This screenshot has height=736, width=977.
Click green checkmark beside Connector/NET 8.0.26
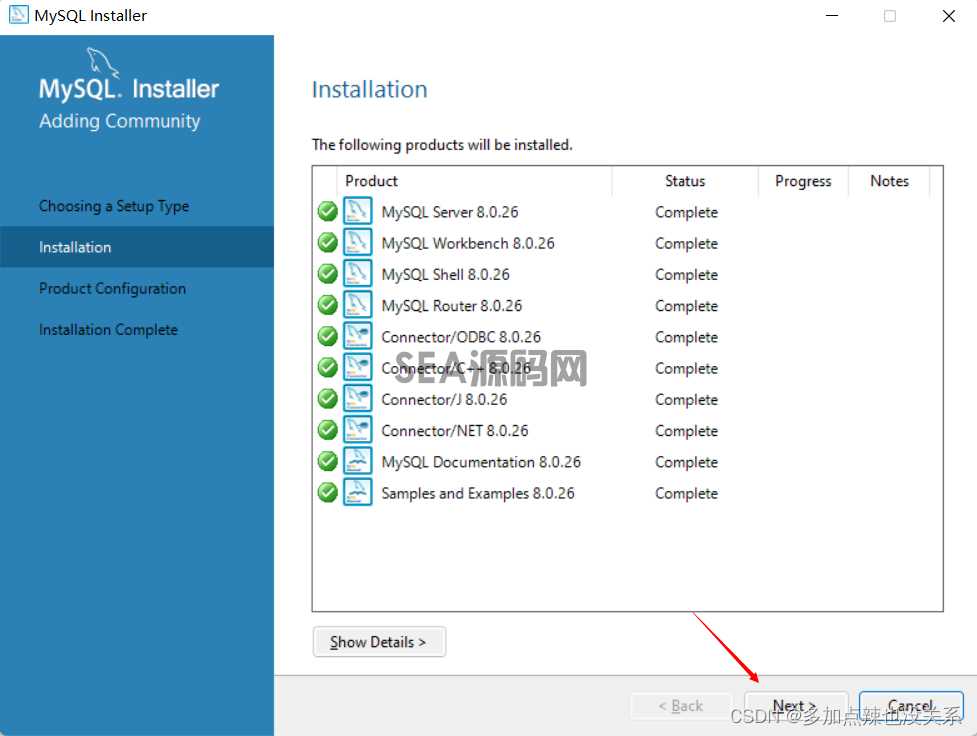tap(327, 429)
